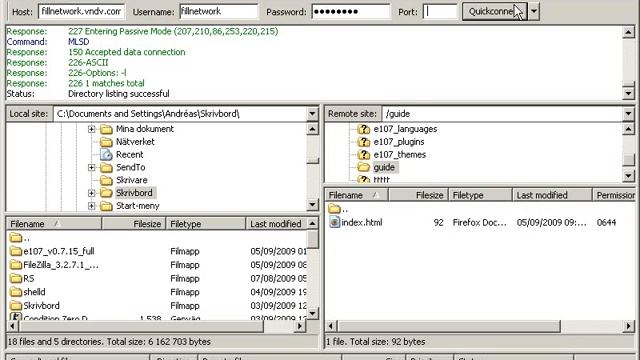Expand the Skrivbord tree node
Viewport: 640px width, 360px height.
click(x=91, y=193)
